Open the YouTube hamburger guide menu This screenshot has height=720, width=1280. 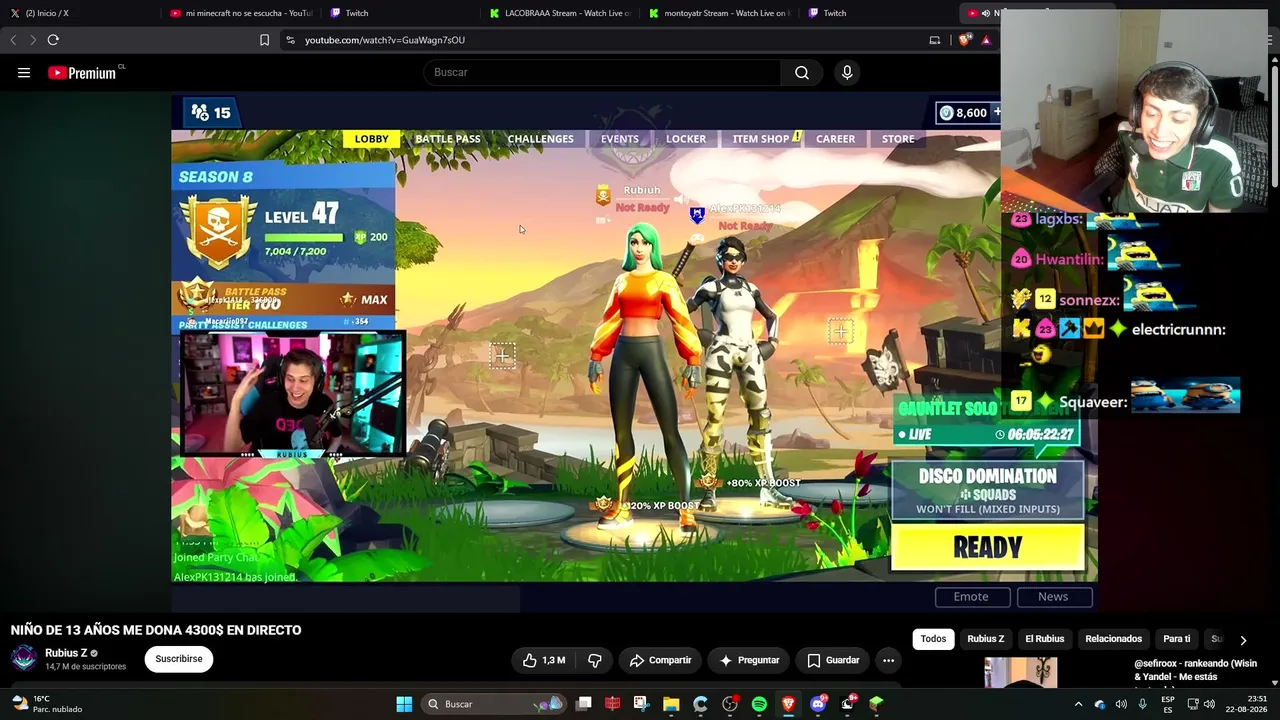click(24, 72)
